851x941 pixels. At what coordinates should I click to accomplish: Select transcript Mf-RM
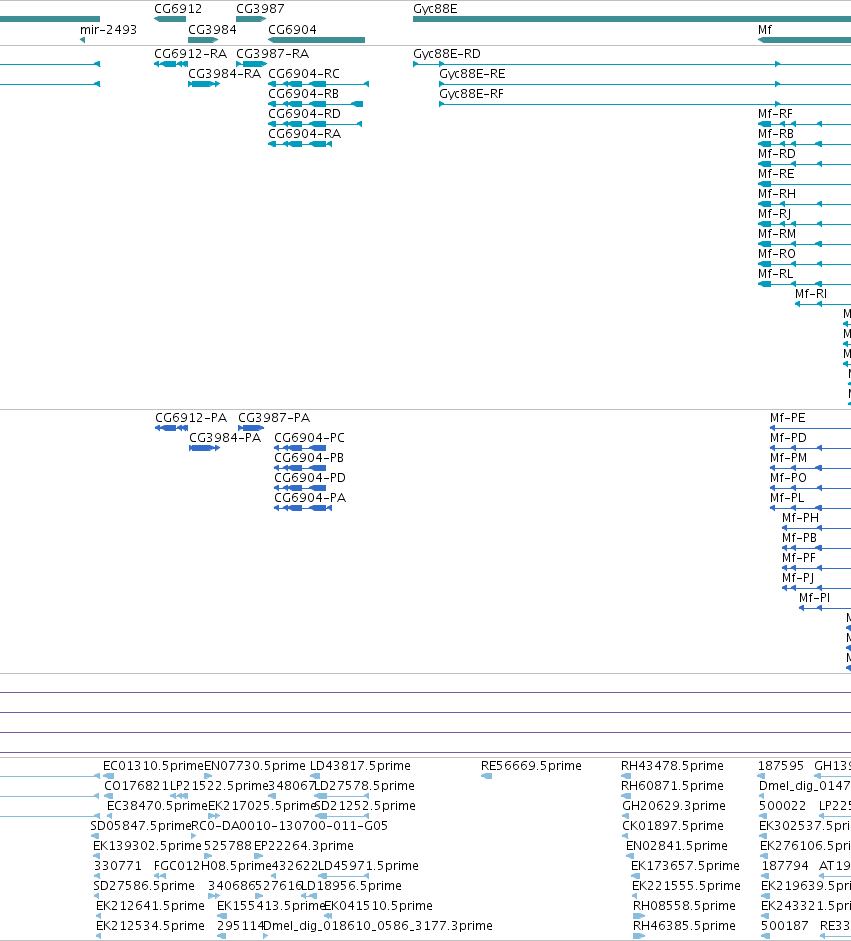(777, 234)
